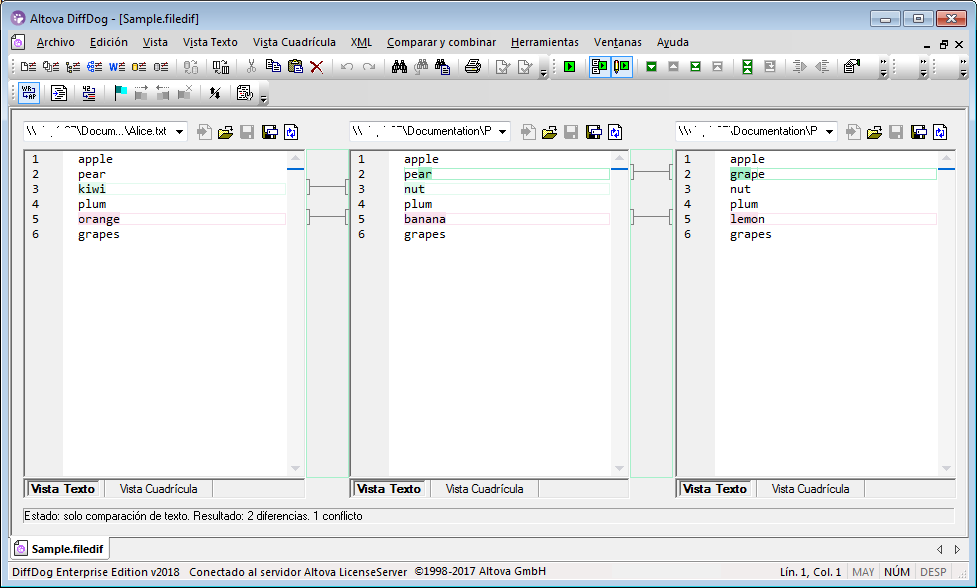Click the Start comparison green play icon

coord(569,67)
